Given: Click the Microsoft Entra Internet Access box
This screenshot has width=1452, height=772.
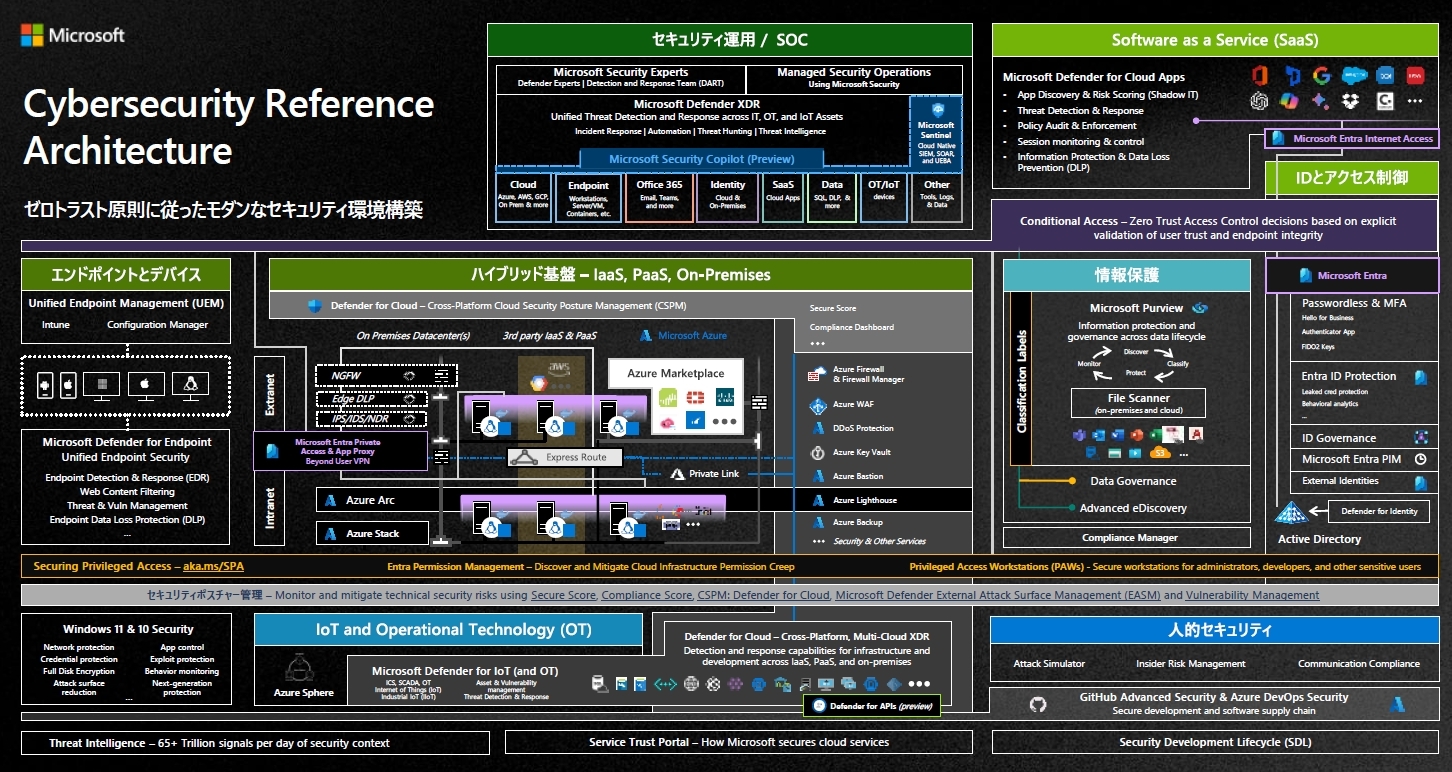Looking at the screenshot, I should [1353, 139].
